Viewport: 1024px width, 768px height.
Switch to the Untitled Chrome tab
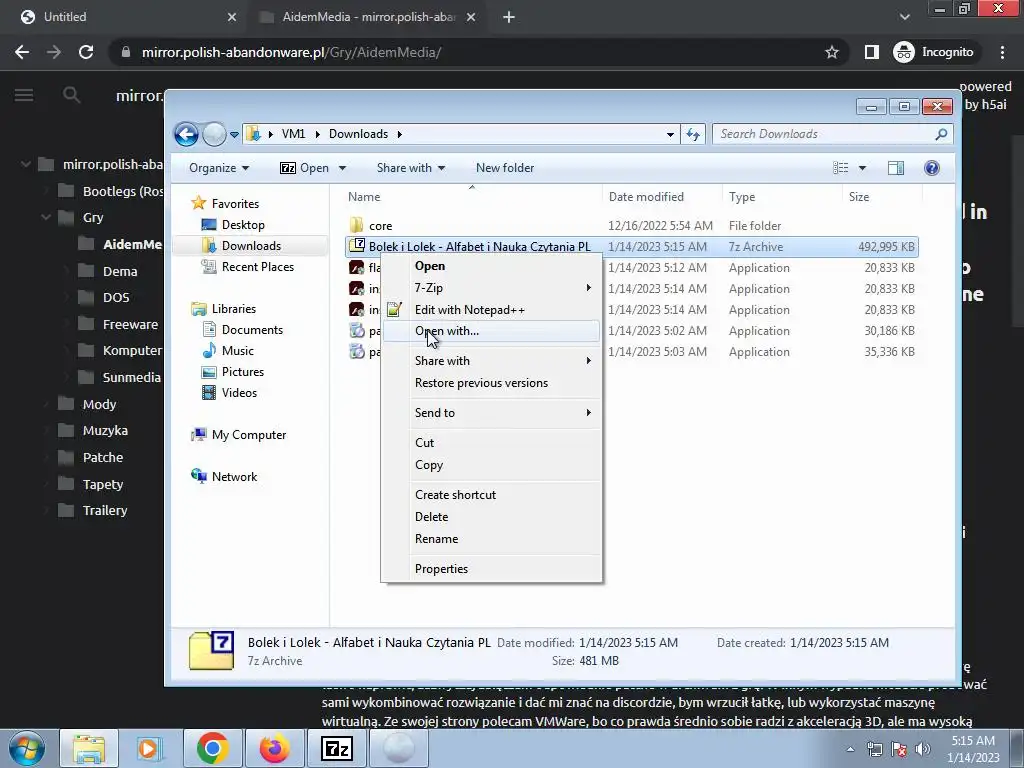pos(124,17)
